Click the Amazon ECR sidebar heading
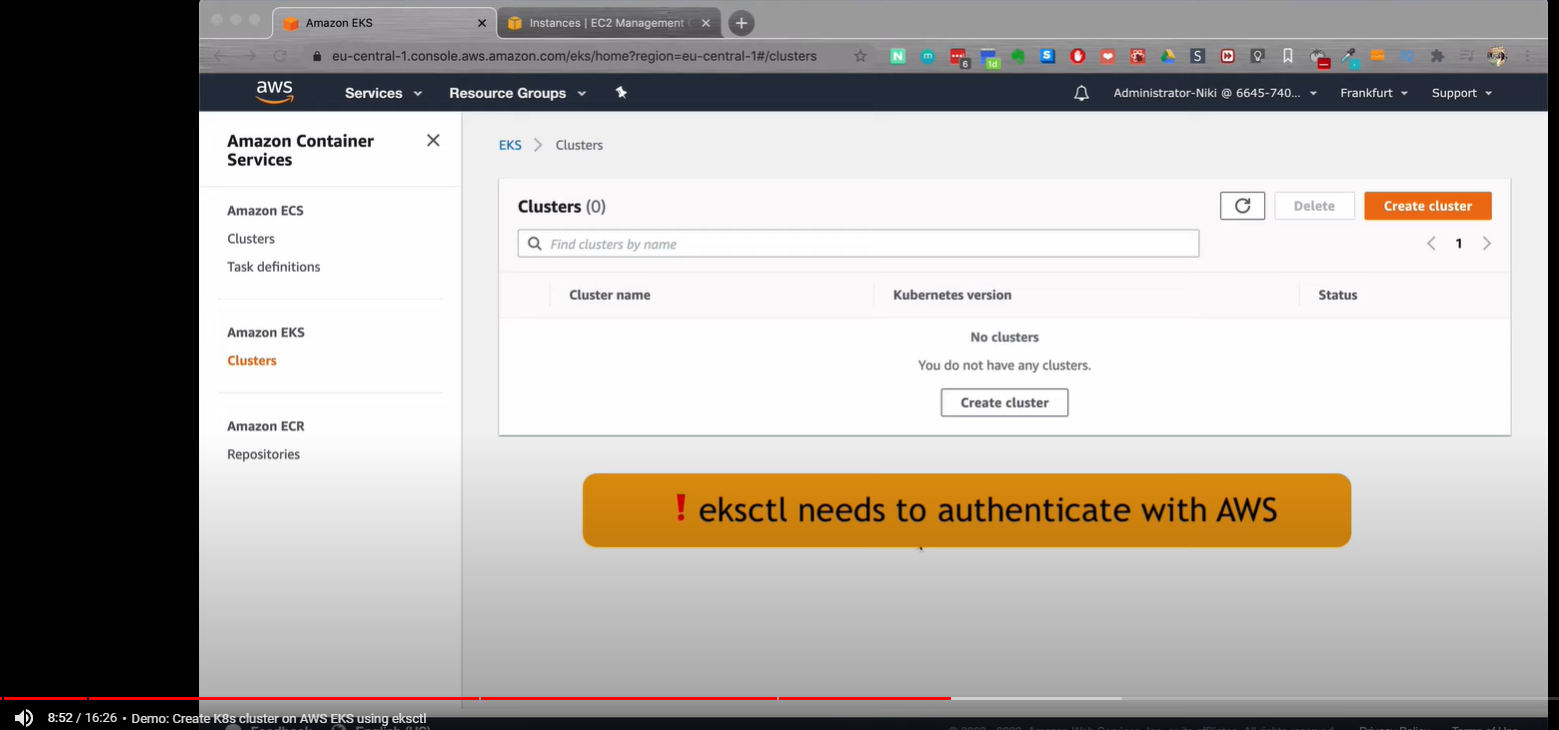This screenshot has height=730, width=1559. pos(266,426)
